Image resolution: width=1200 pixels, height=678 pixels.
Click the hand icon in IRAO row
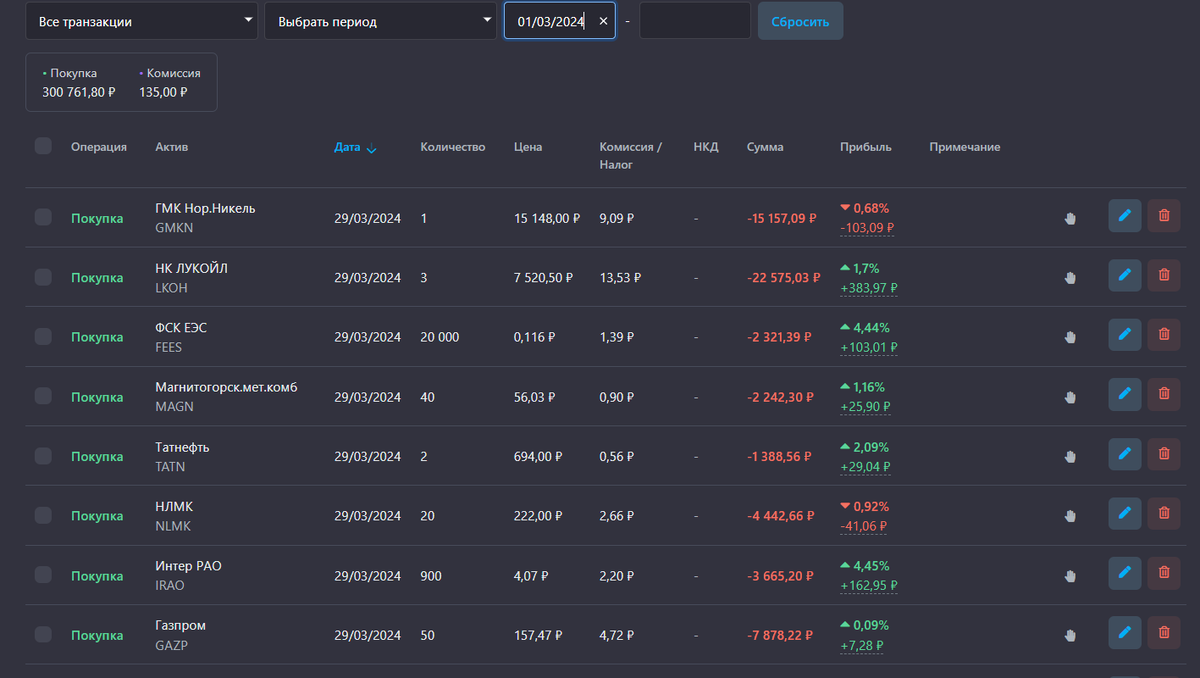coord(1070,576)
